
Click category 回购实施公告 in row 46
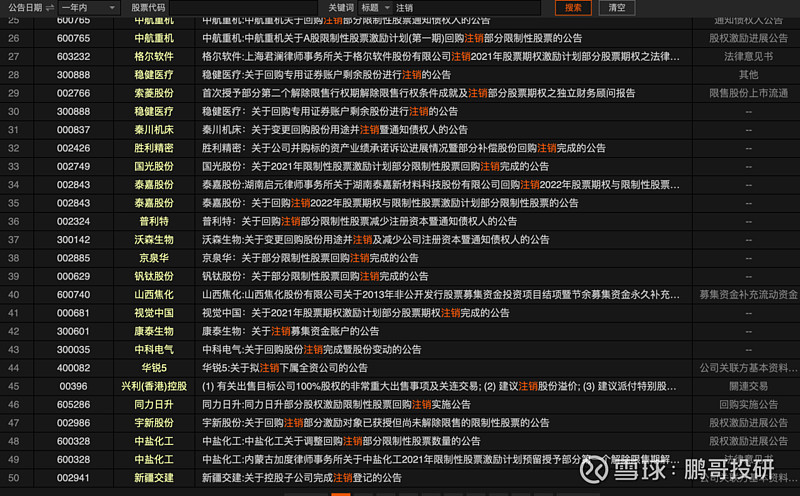tap(748, 405)
